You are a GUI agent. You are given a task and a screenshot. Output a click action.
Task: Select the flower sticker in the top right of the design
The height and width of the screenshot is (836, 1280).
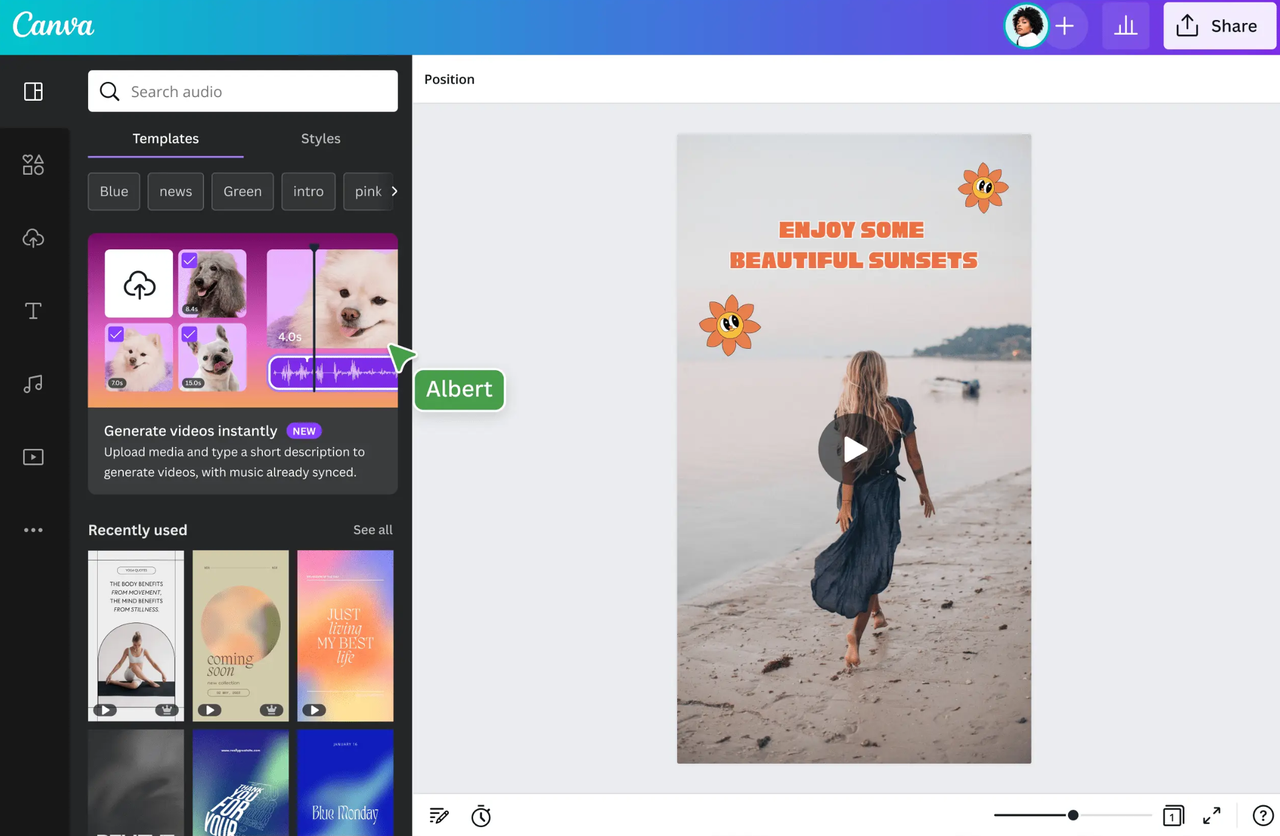983,187
